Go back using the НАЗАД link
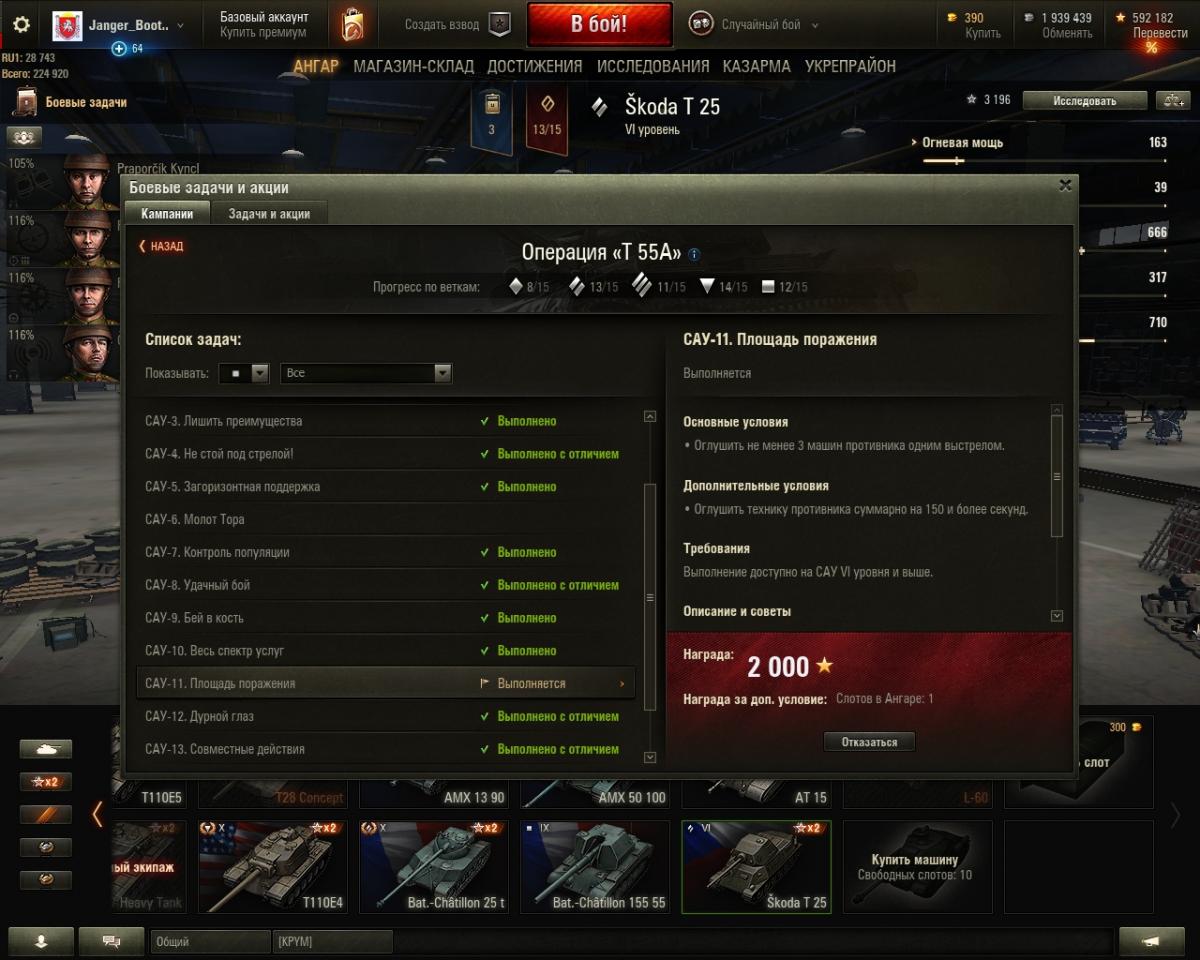This screenshot has width=1200, height=960. pyautogui.click(x=161, y=246)
